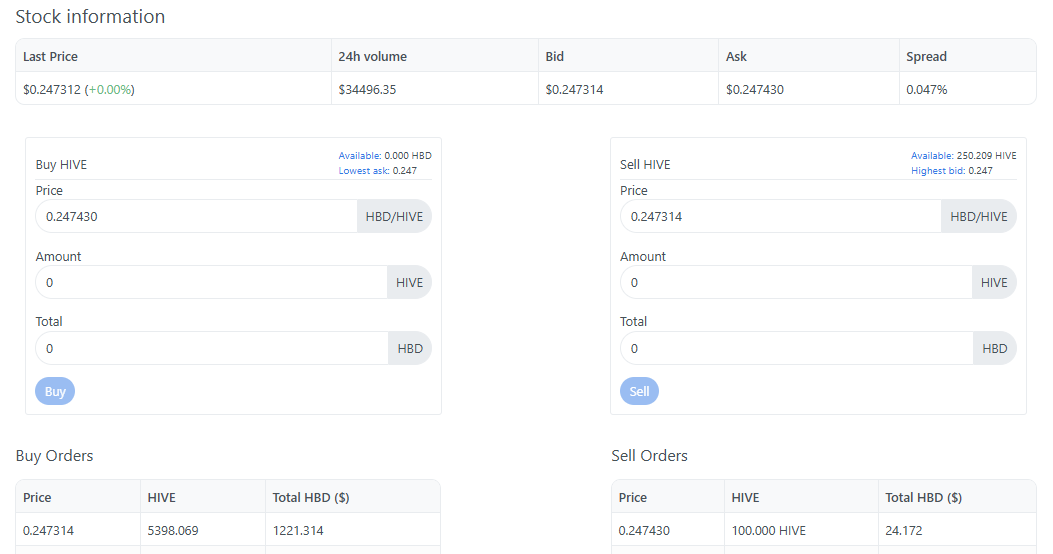Screen dimensions: 1053x554
Task: Select 24h volume value $34496.35
Action: 367,89
